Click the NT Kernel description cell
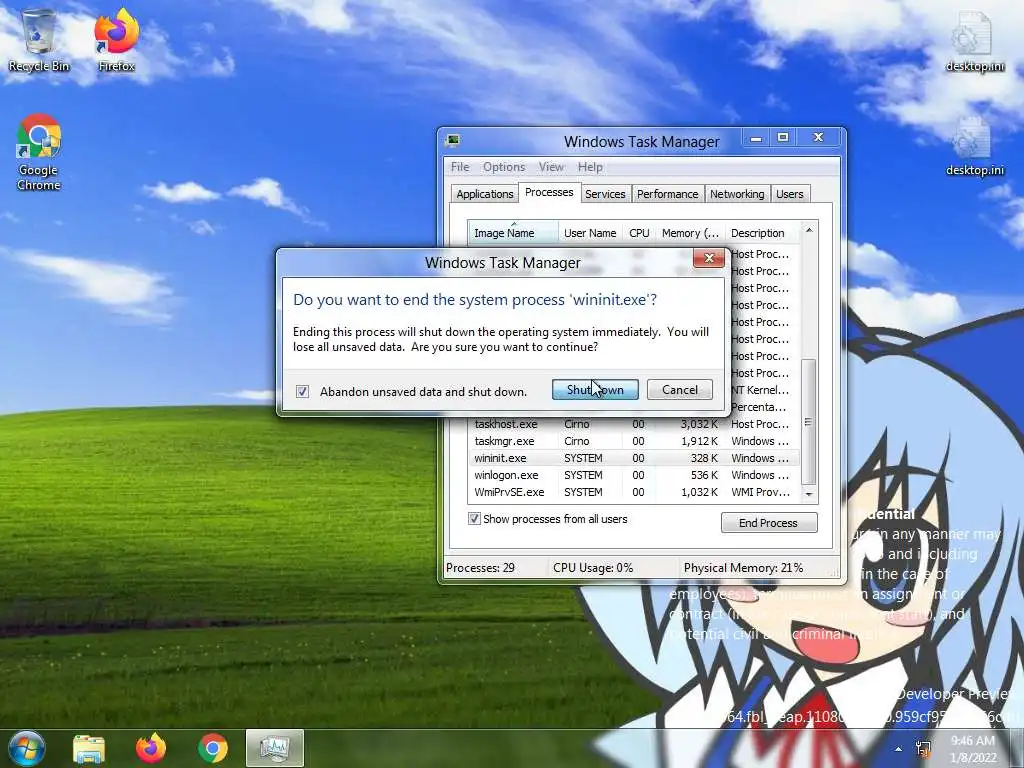This screenshot has height=768, width=1024. coord(761,390)
